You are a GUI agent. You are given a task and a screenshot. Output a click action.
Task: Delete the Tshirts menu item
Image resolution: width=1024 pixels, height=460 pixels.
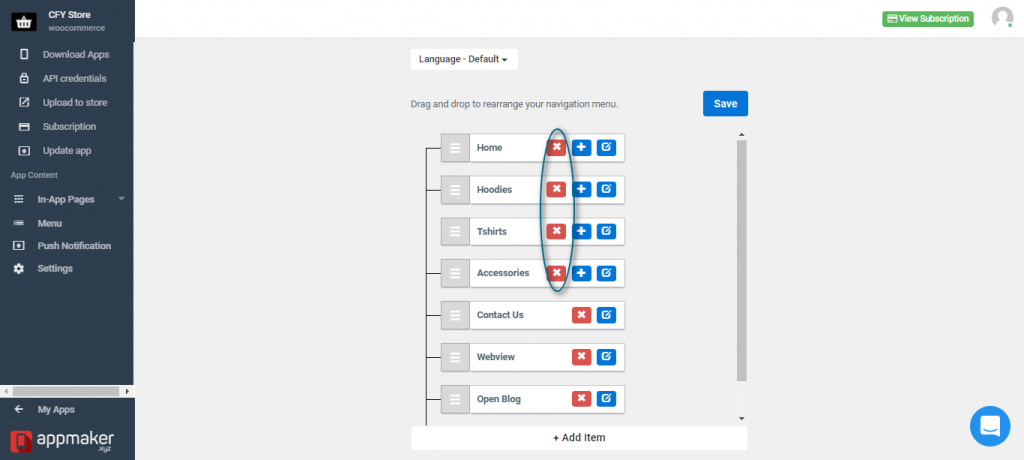tap(556, 231)
